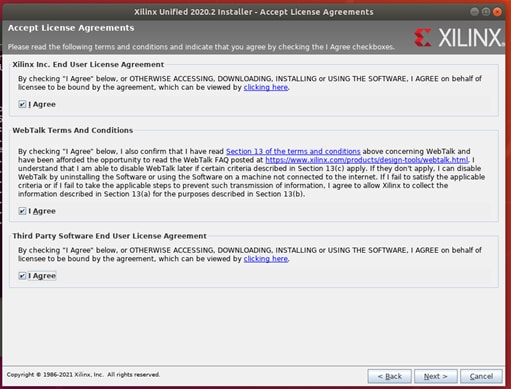The height and width of the screenshot is (389, 511).
Task: Open Section 13 of the terms and conditions
Action: 293,151
